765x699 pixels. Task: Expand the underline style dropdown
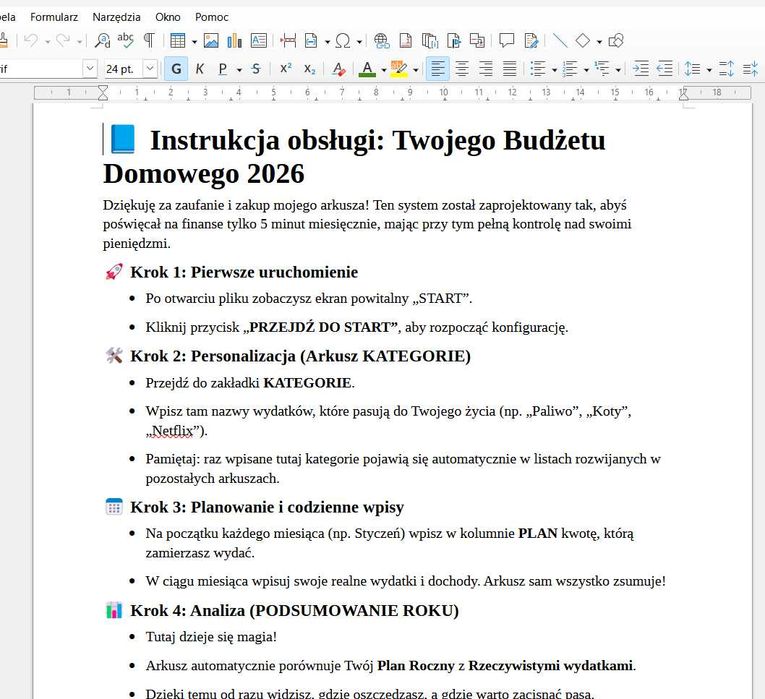(239, 70)
